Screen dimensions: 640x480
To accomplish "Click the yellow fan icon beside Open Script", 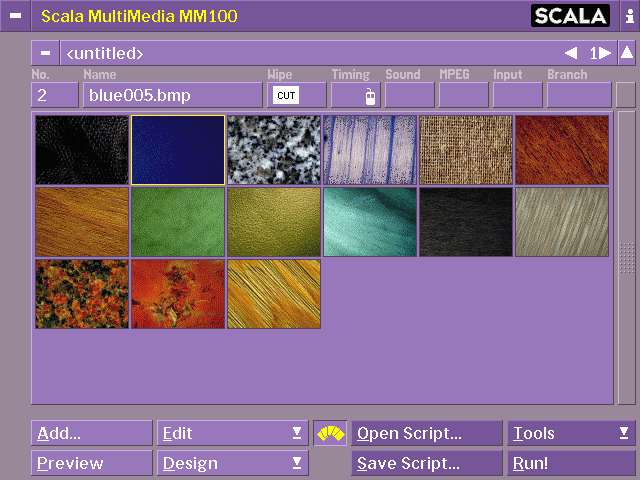I will pyautogui.click(x=330, y=434).
